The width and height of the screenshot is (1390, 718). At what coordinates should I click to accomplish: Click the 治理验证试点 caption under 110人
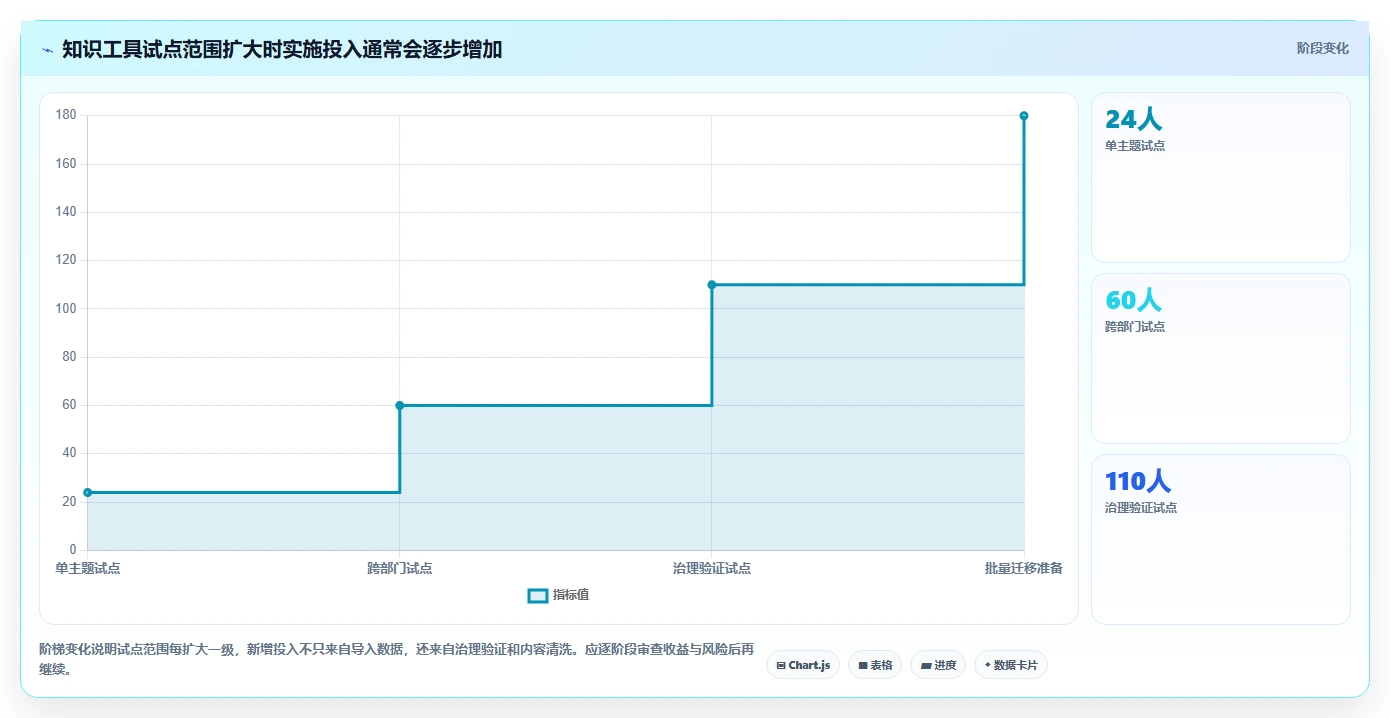coord(1141,508)
